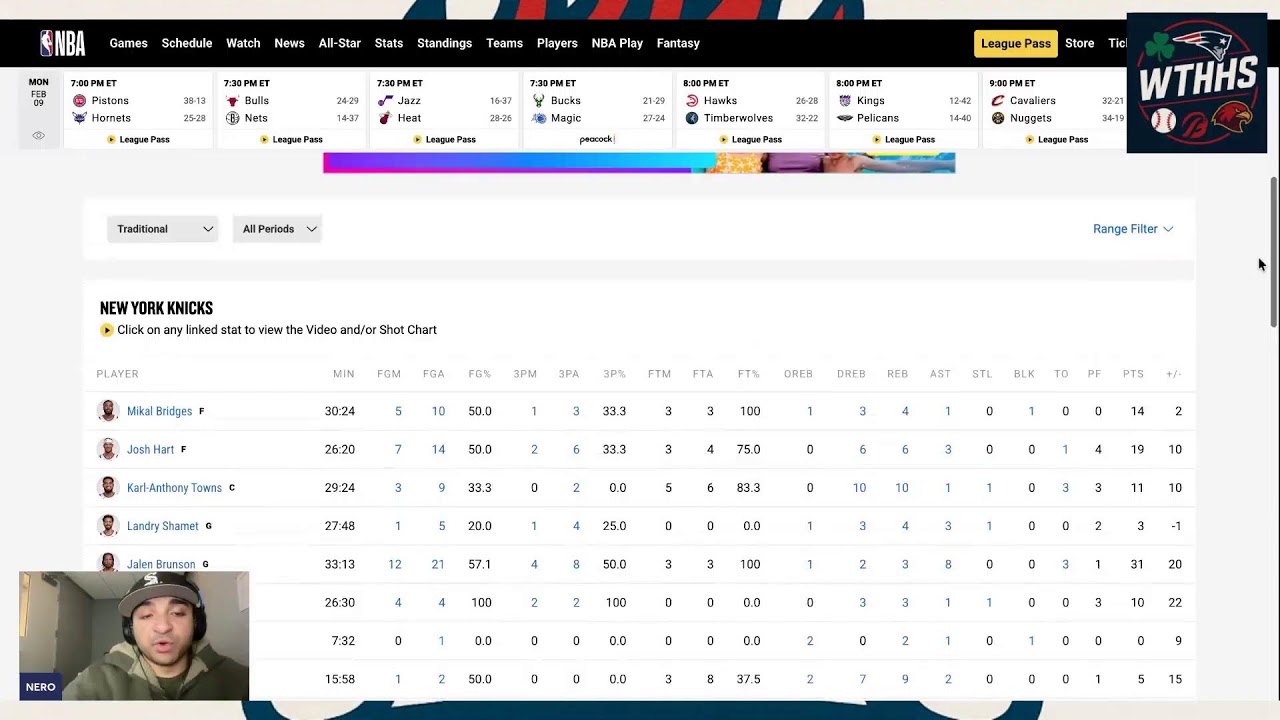Open Karl-Anthony Towns player link

tap(174, 488)
